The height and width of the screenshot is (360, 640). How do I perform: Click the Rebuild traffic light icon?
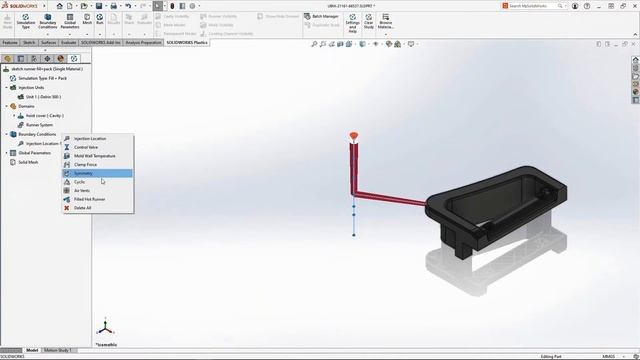click(x=172, y=6)
